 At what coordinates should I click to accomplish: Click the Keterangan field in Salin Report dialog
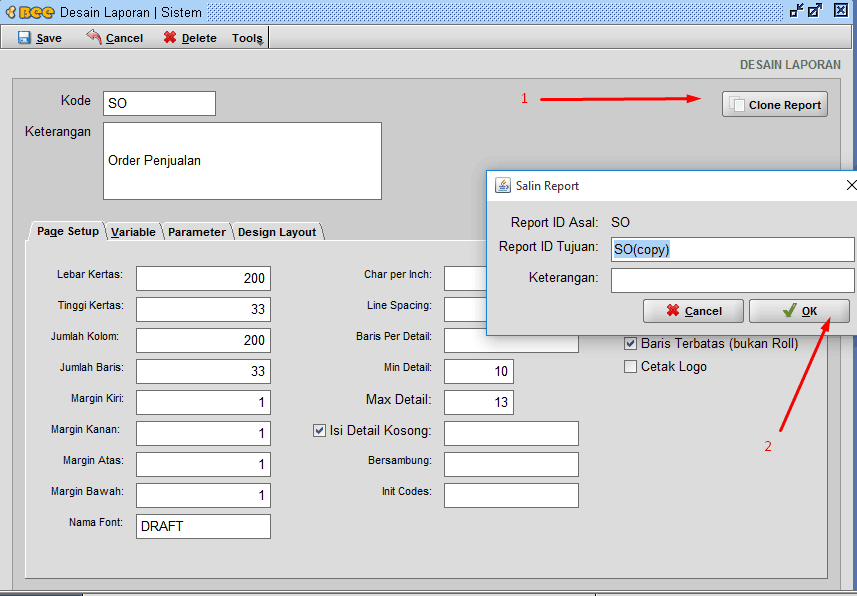(x=732, y=280)
